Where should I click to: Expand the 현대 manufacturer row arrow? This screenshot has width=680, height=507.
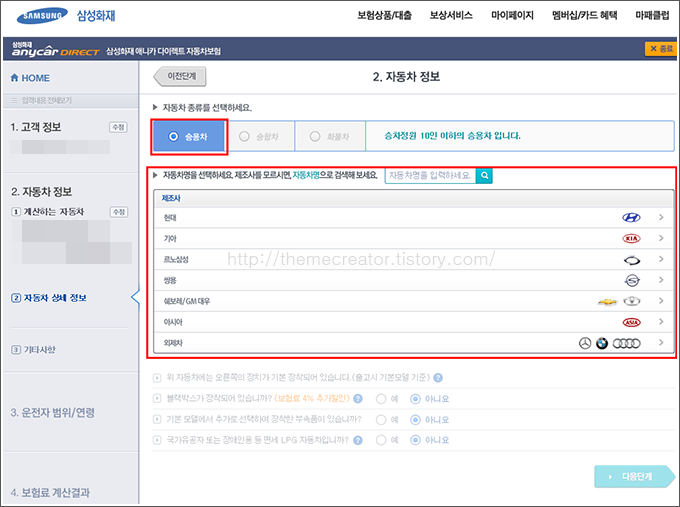(661, 217)
